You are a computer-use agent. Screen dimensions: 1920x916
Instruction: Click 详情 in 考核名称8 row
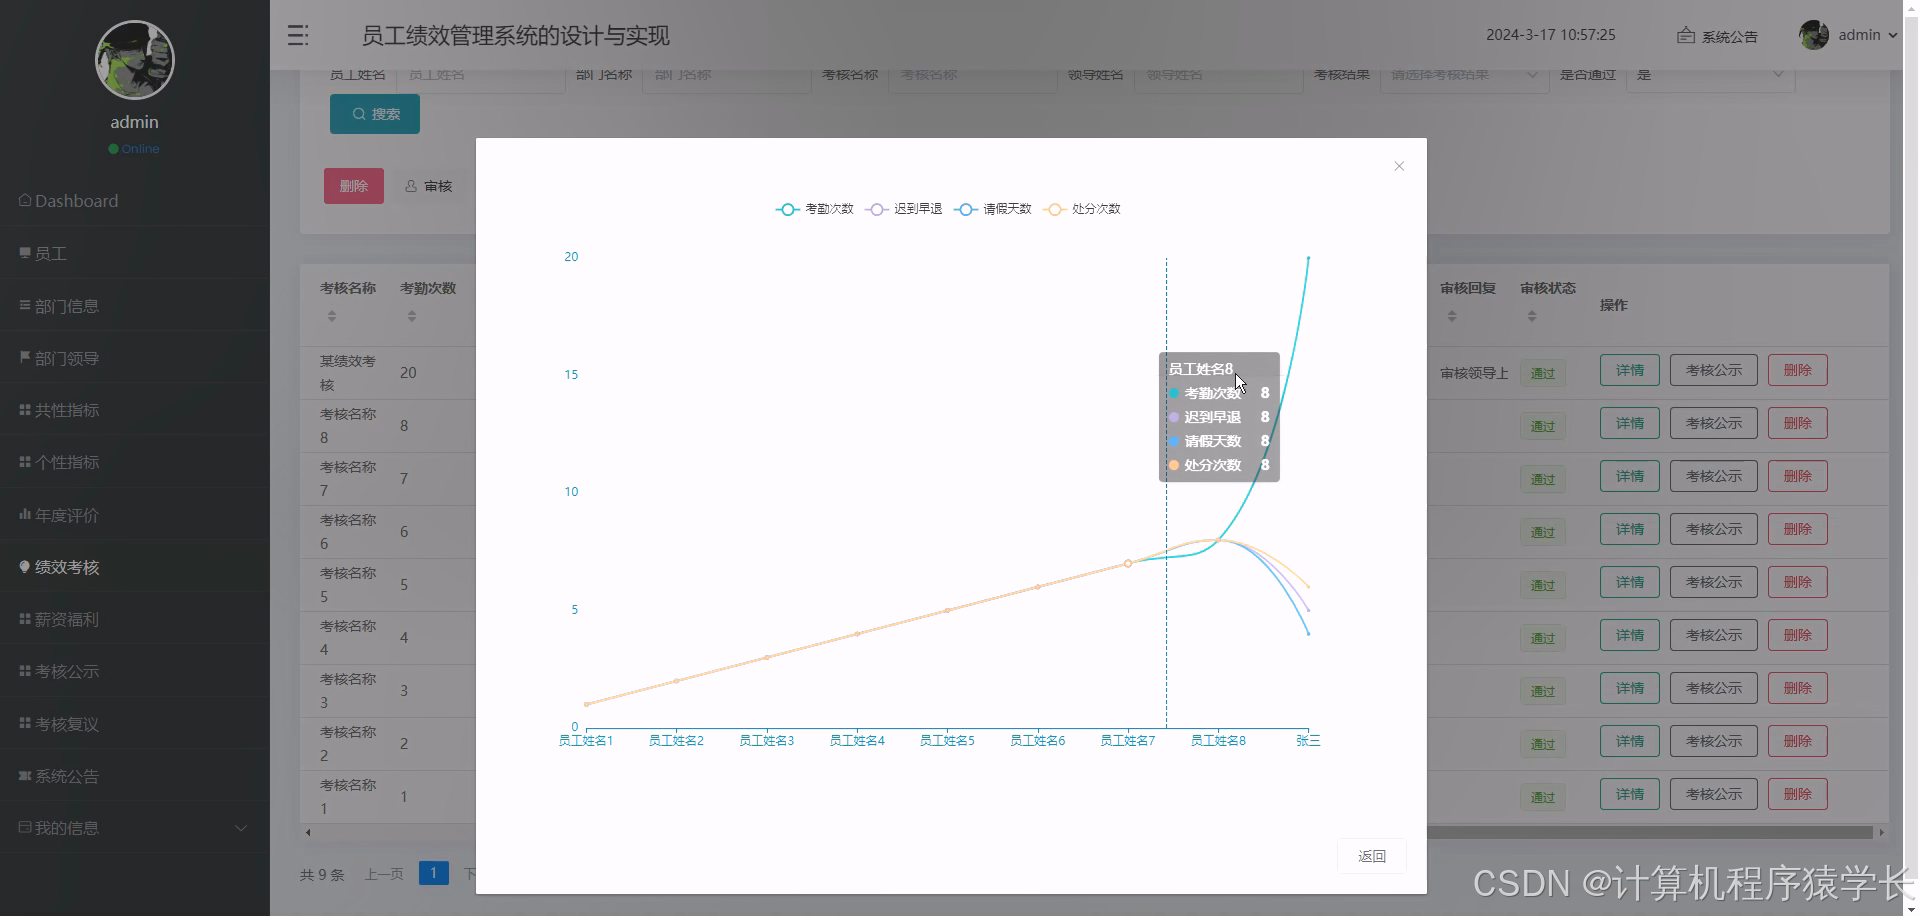coord(1630,423)
